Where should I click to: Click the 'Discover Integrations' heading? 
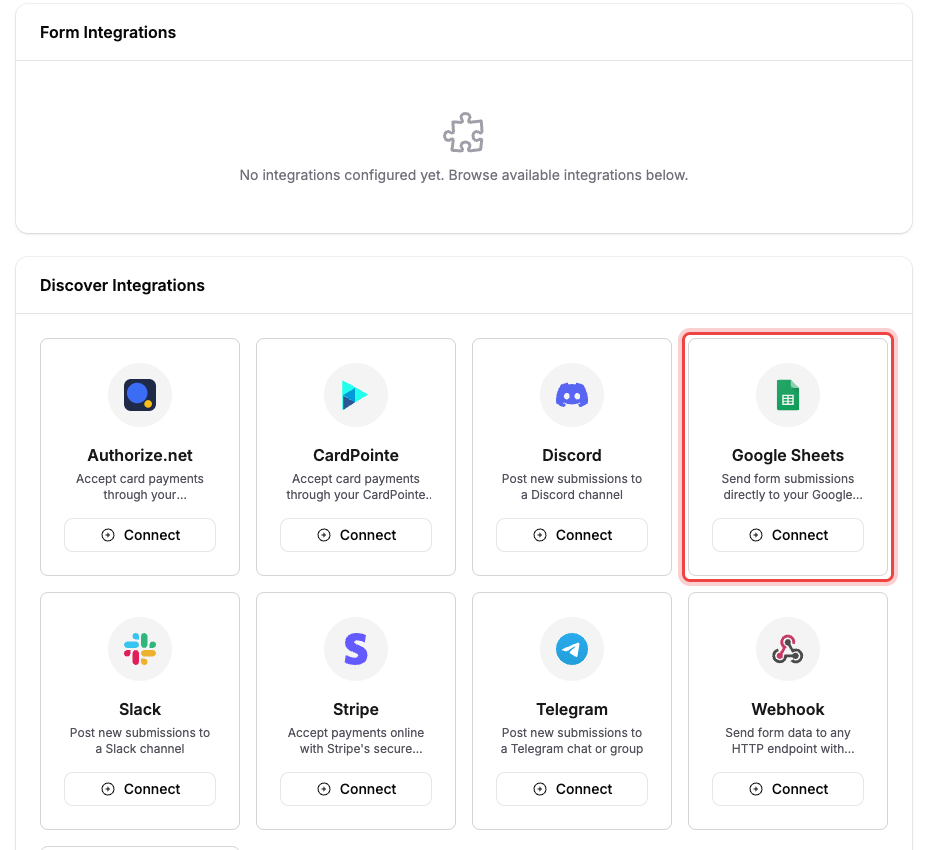[x=122, y=285]
